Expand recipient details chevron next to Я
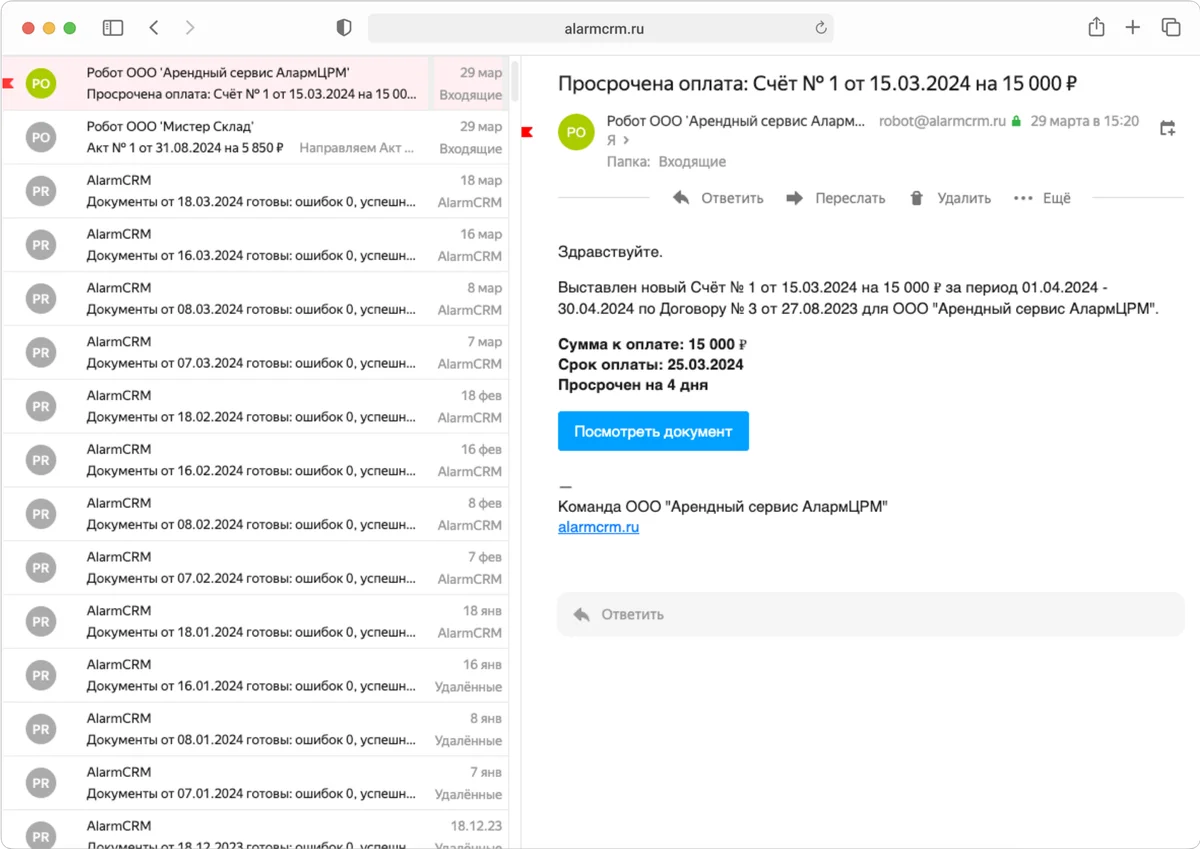Viewport: 1200px width, 849px height. point(627,141)
